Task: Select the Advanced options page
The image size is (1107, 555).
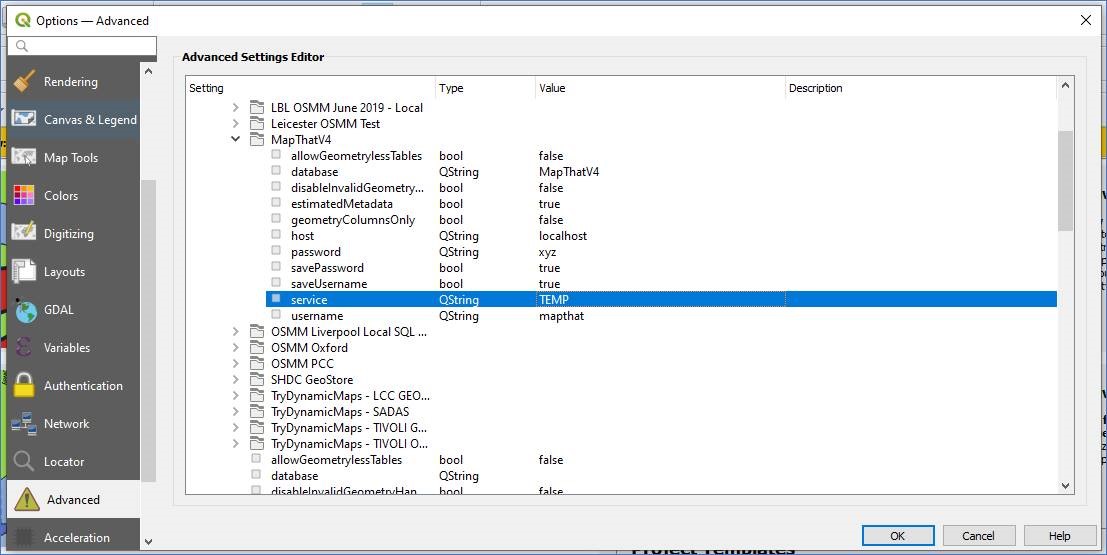Action: (73, 500)
